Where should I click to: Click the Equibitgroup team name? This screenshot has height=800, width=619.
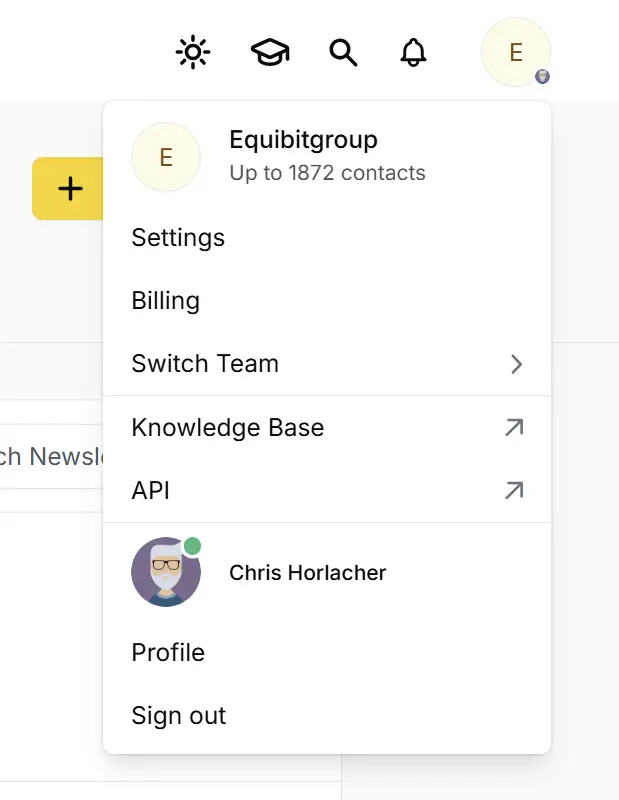point(303,140)
